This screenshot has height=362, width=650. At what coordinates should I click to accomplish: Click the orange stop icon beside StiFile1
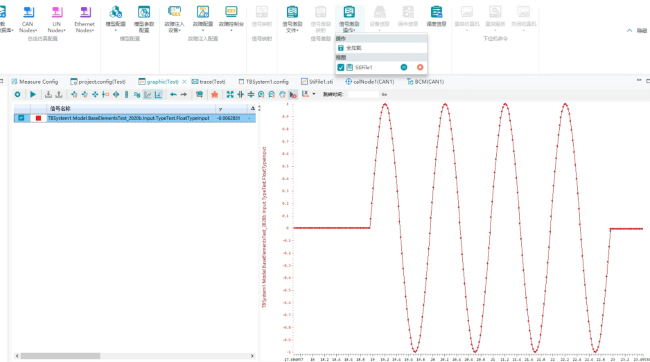[420, 67]
